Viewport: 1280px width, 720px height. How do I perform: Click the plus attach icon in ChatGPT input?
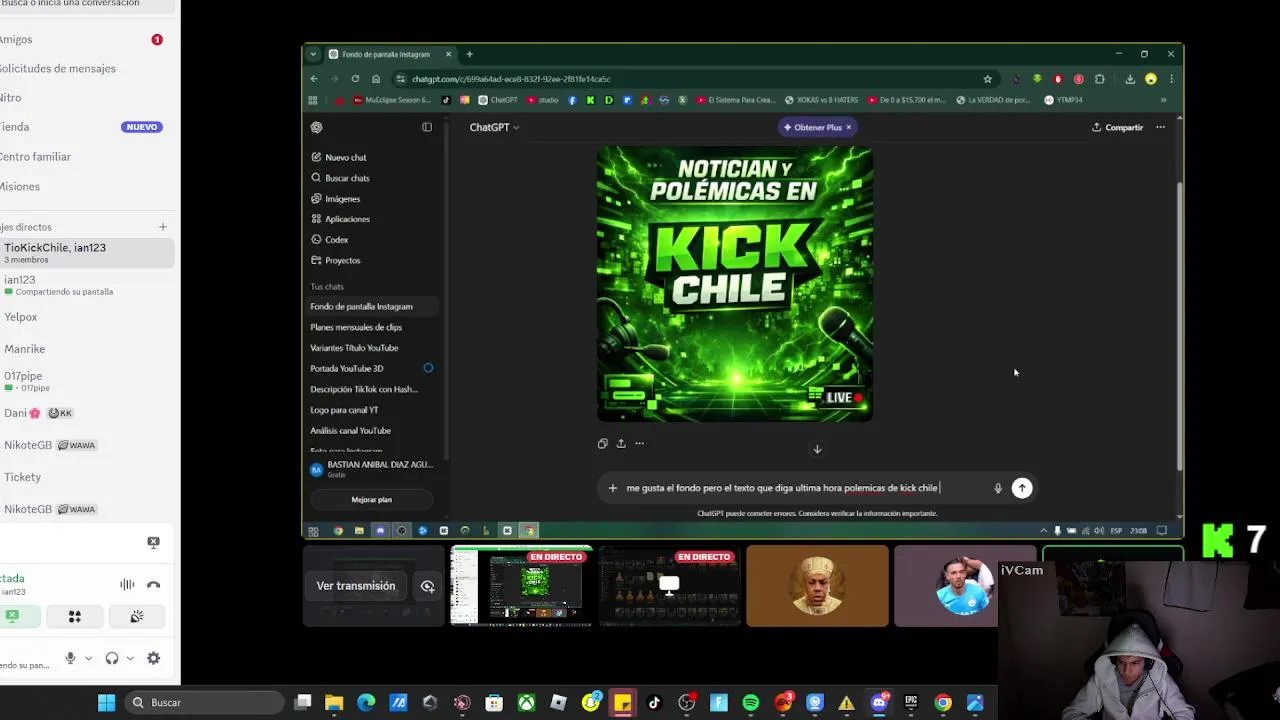(612, 488)
